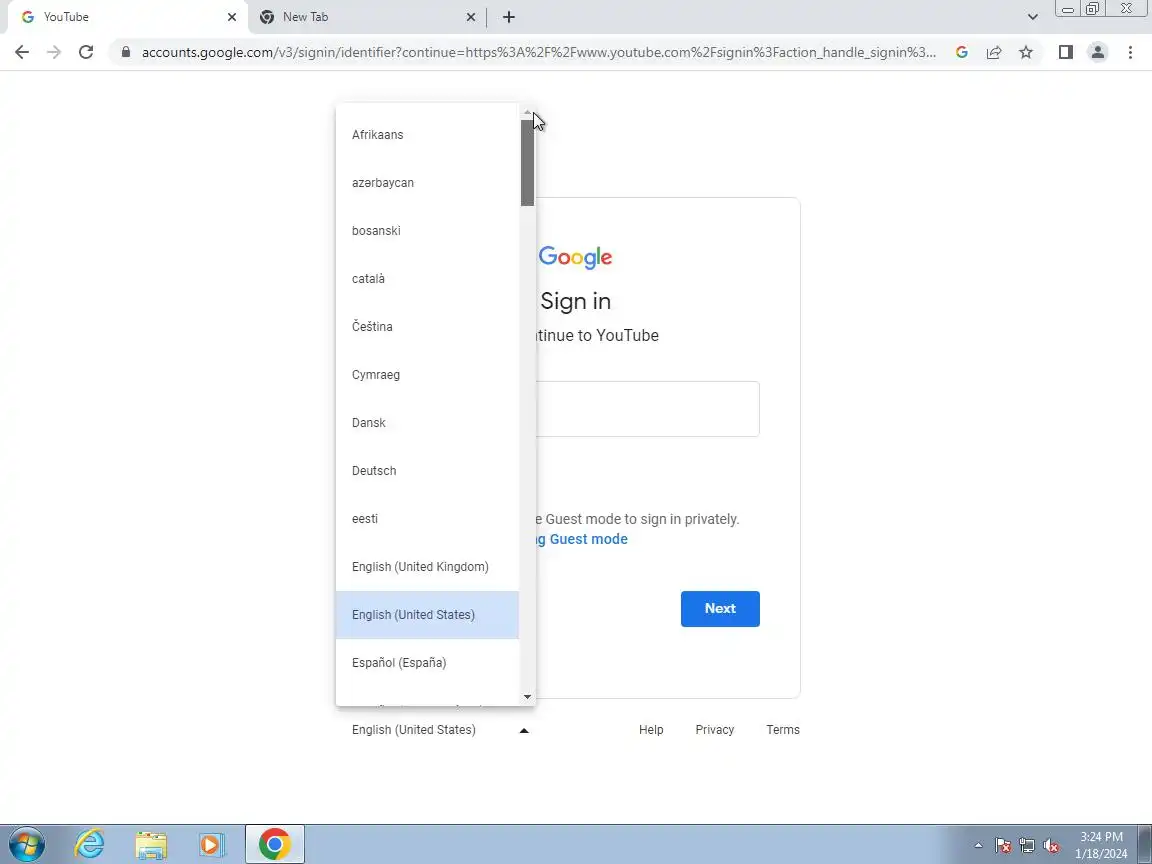The image size is (1152, 864).
Task: Reload the current page
Action: pyautogui.click(x=86, y=52)
